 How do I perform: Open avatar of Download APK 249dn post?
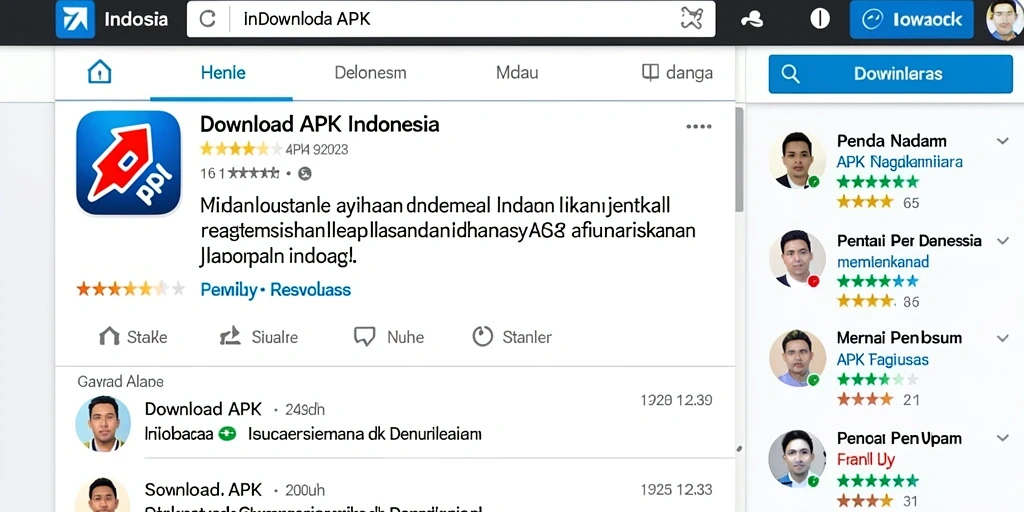click(x=103, y=423)
